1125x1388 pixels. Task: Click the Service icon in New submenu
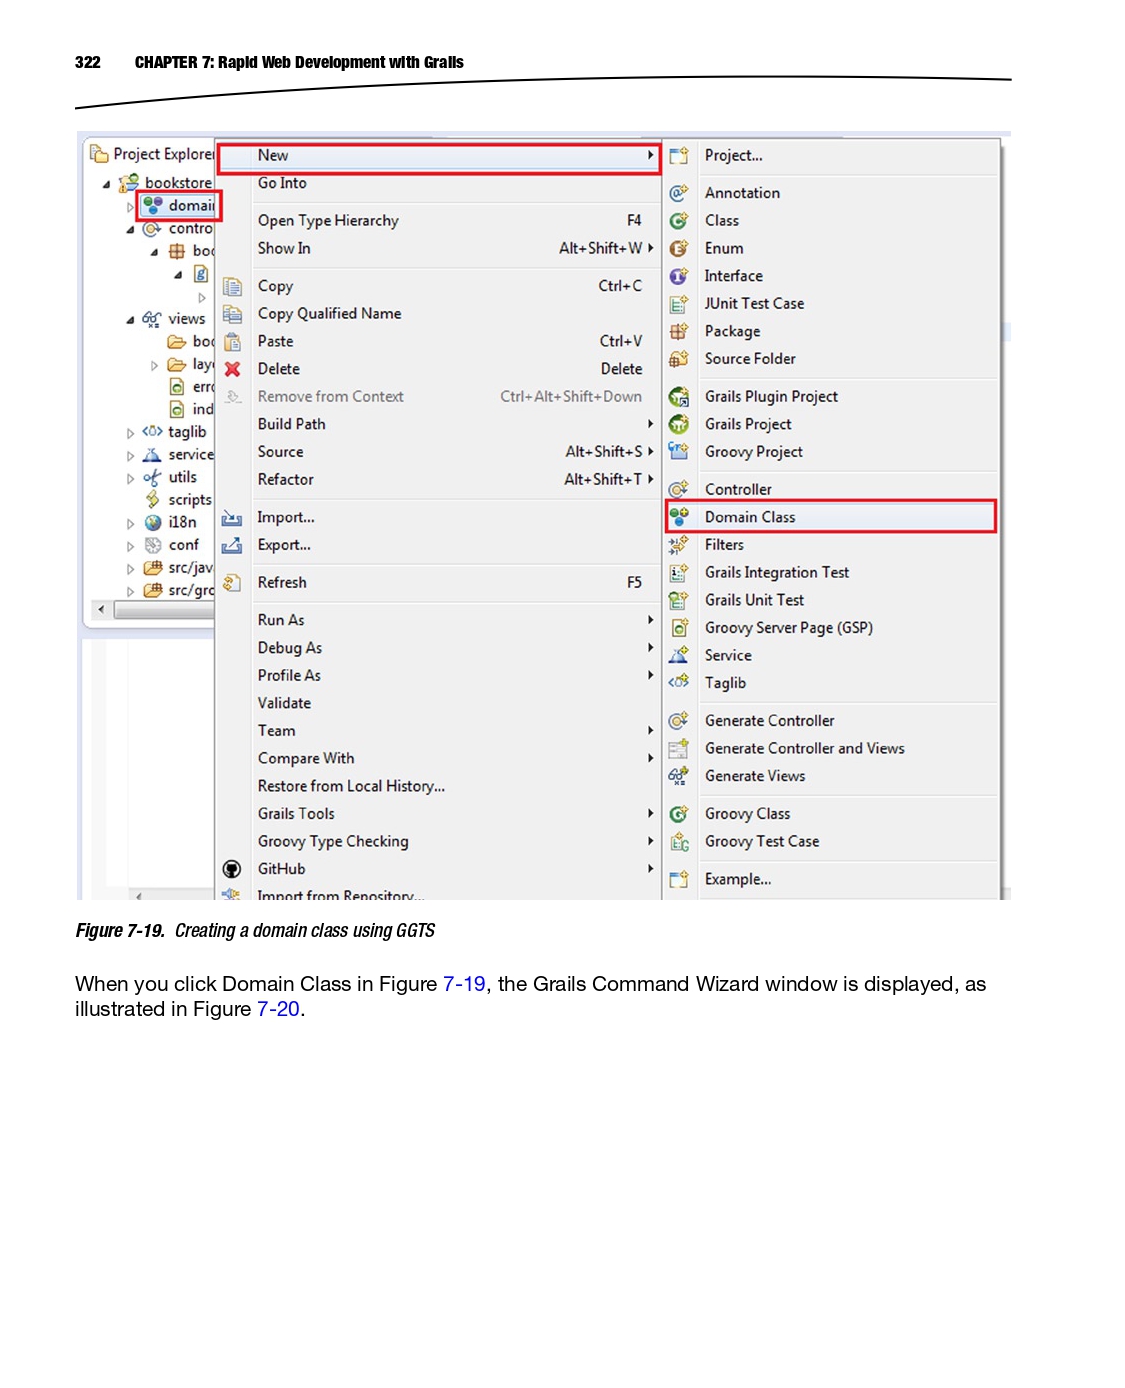pos(679,656)
